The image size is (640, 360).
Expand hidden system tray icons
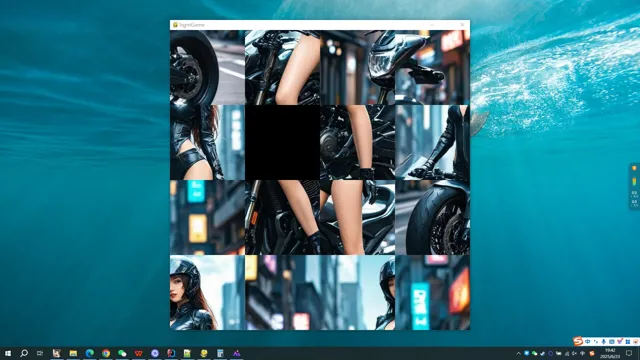tap(519, 353)
